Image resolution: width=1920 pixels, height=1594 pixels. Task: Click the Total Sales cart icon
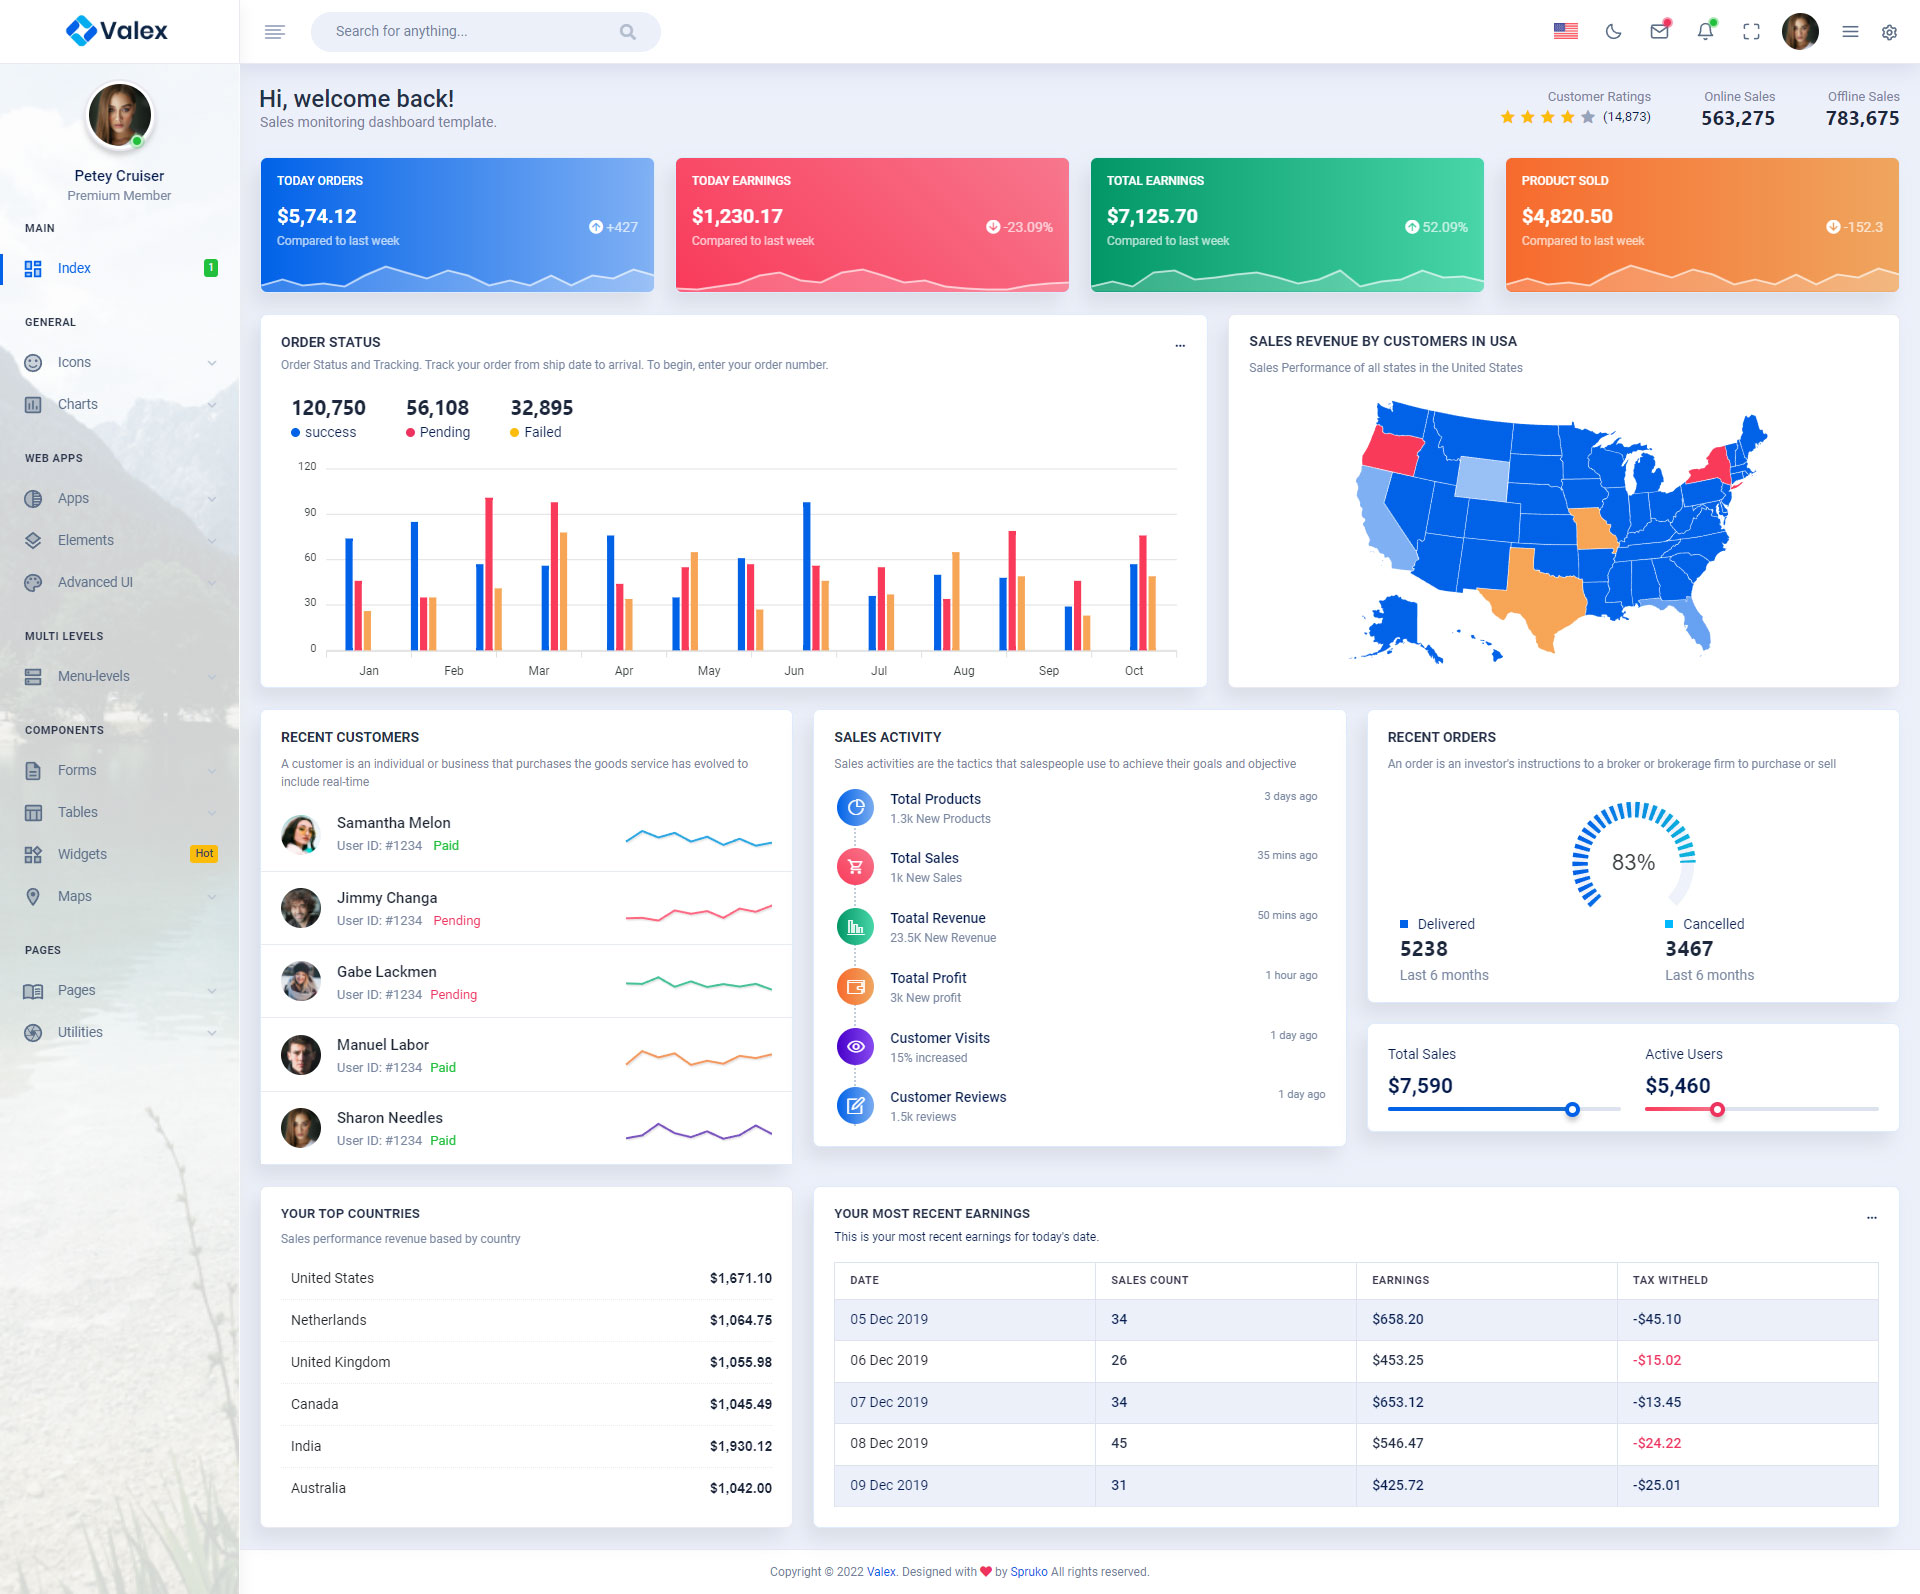[x=855, y=867]
